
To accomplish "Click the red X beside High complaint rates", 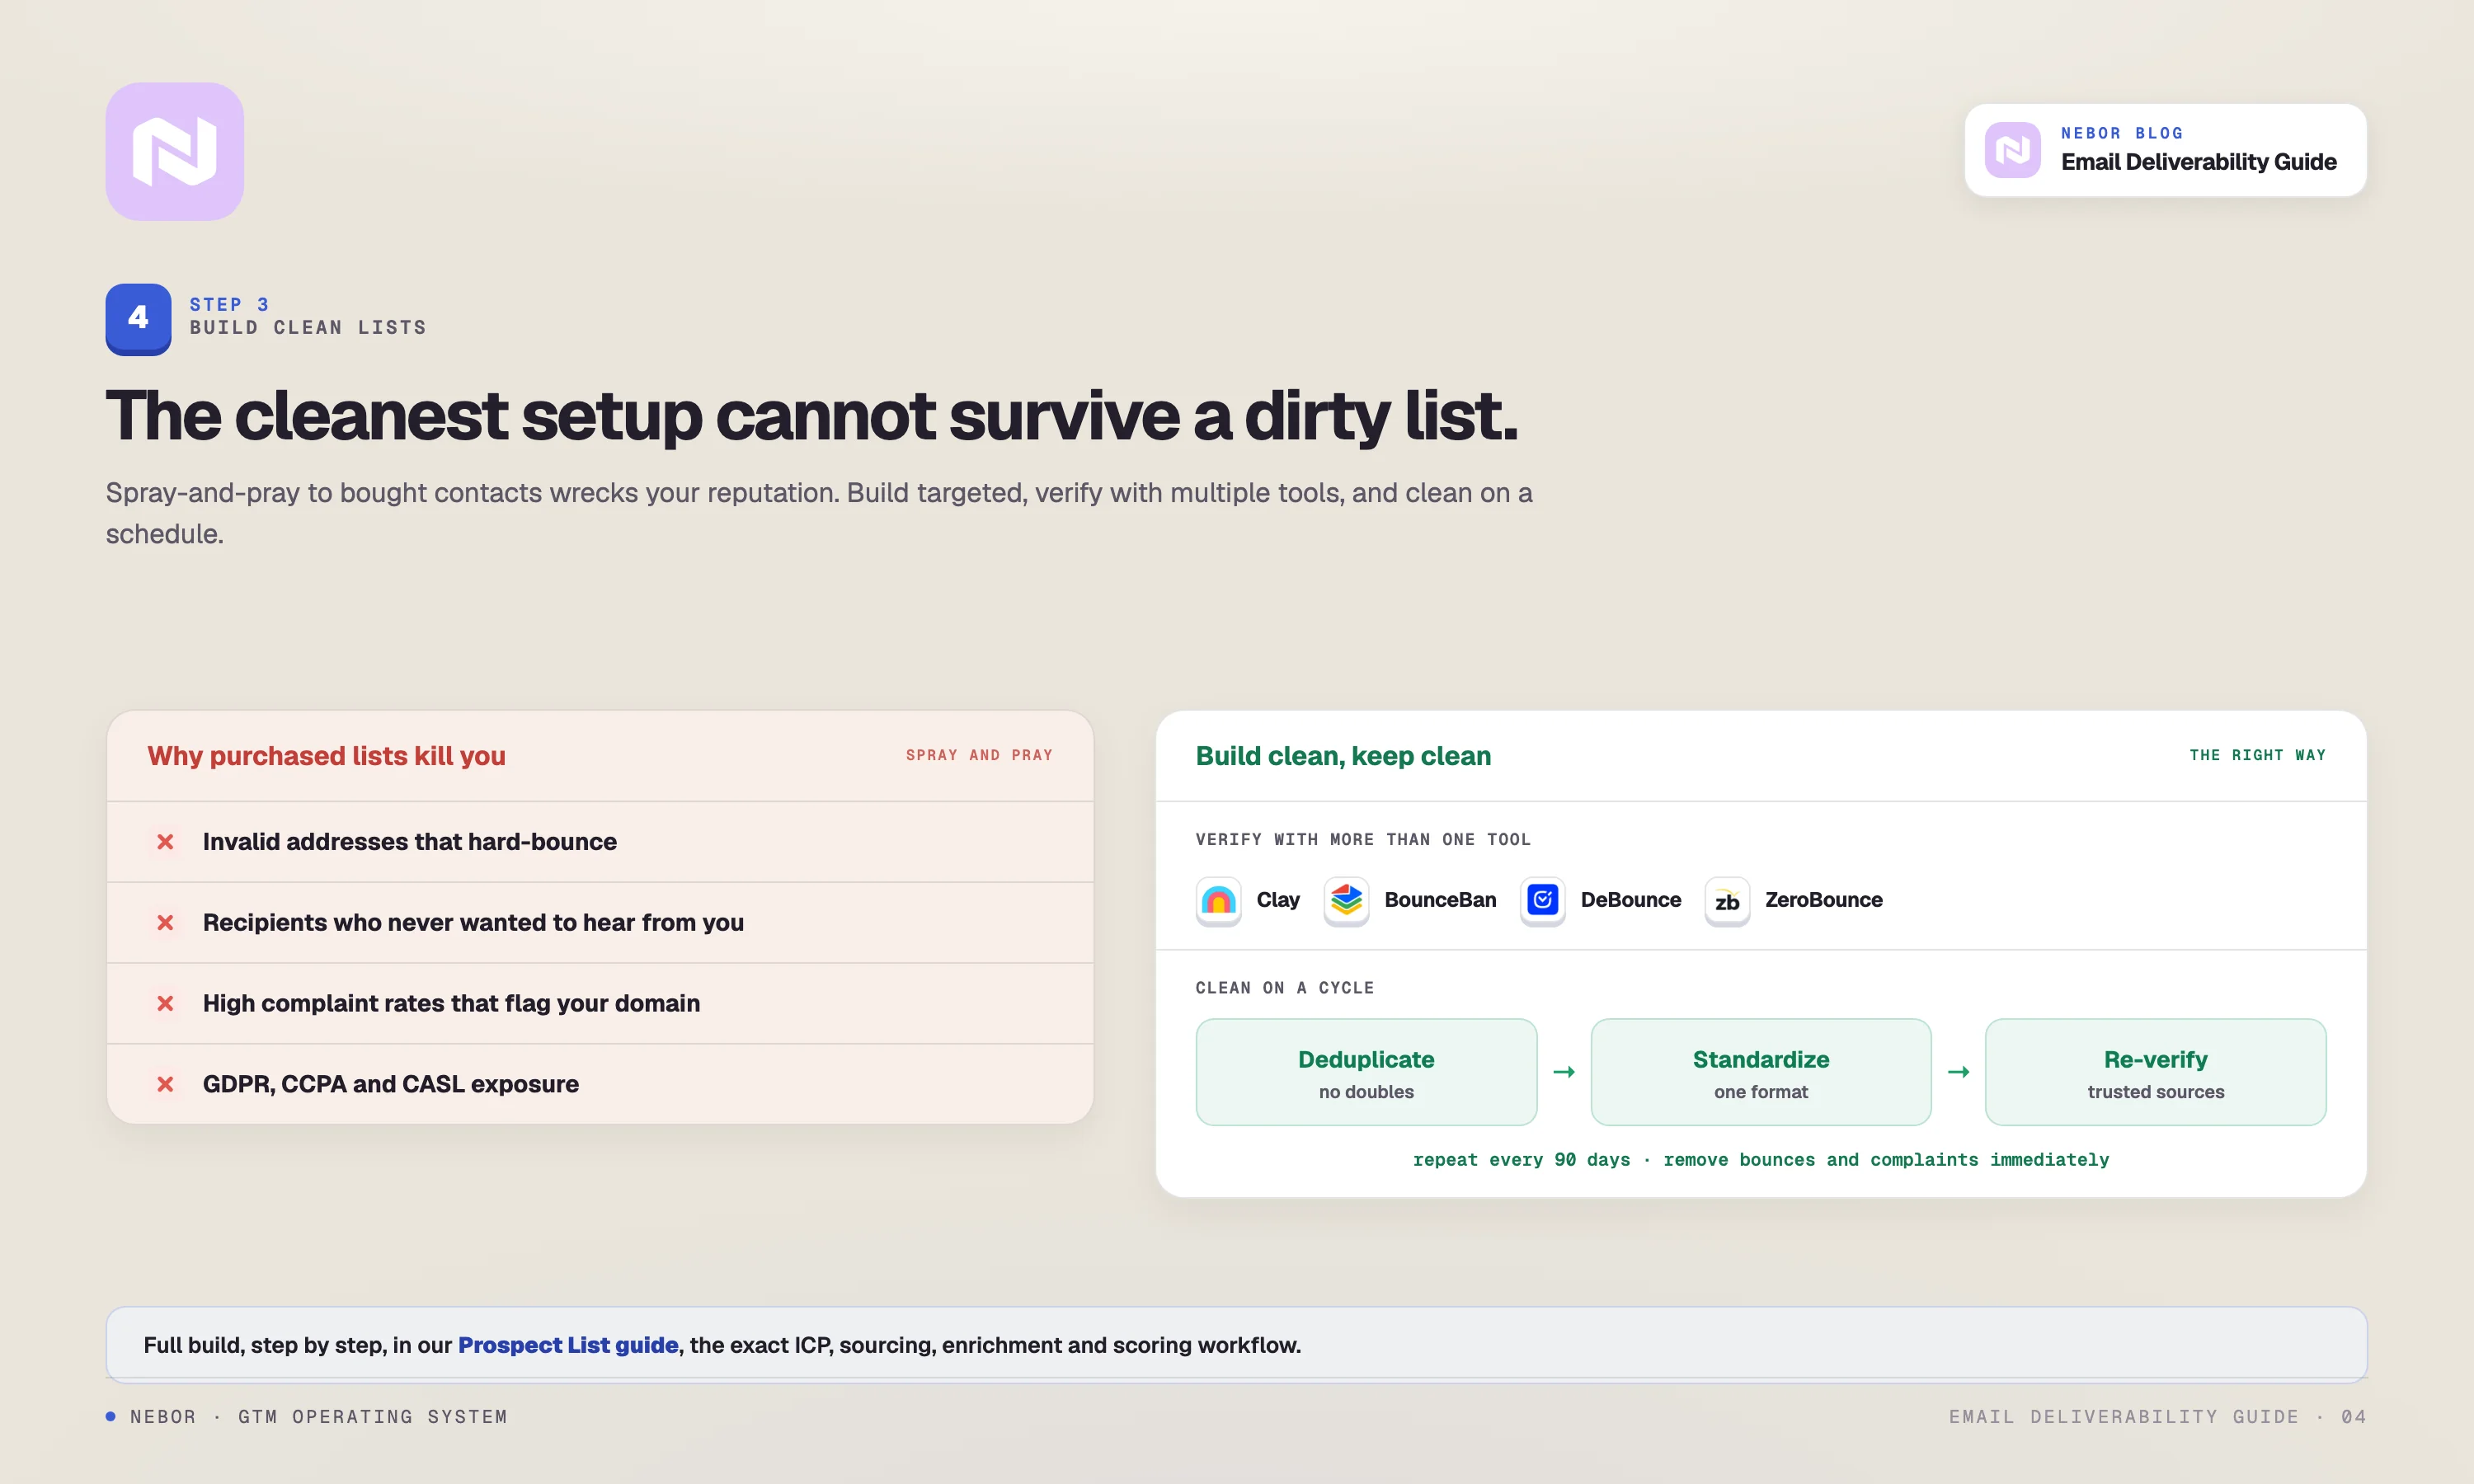I will pyautogui.click(x=165, y=1003).
